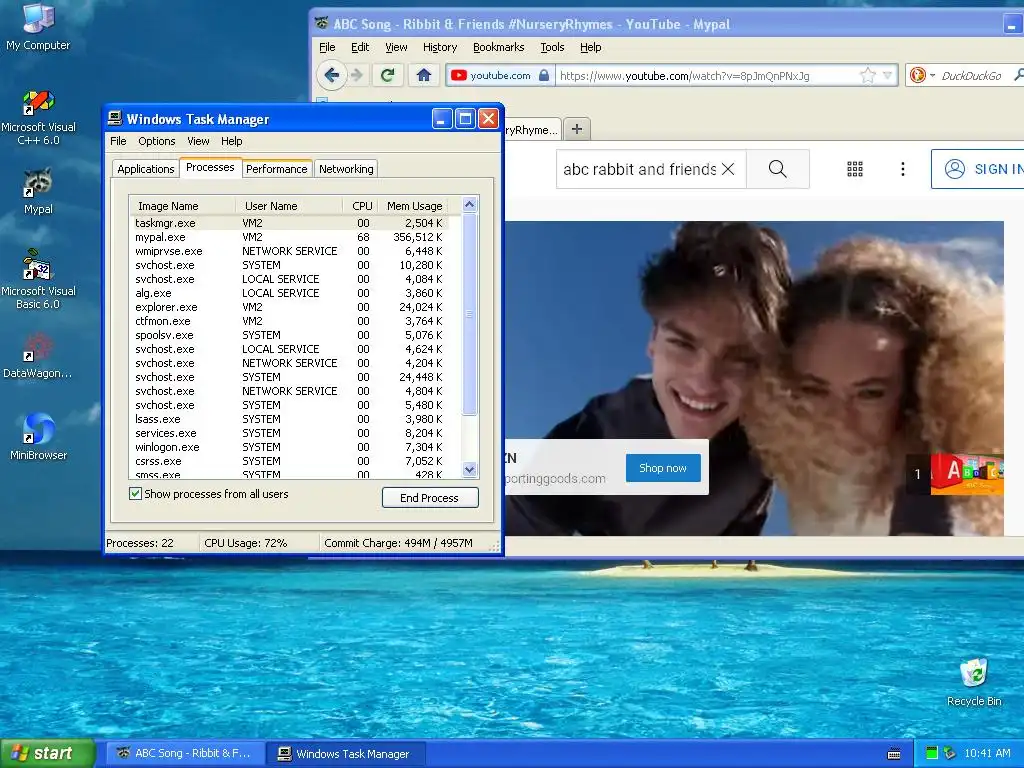Open the Tools menu in Mypal

pyautogui.click(x=552, y=47)
